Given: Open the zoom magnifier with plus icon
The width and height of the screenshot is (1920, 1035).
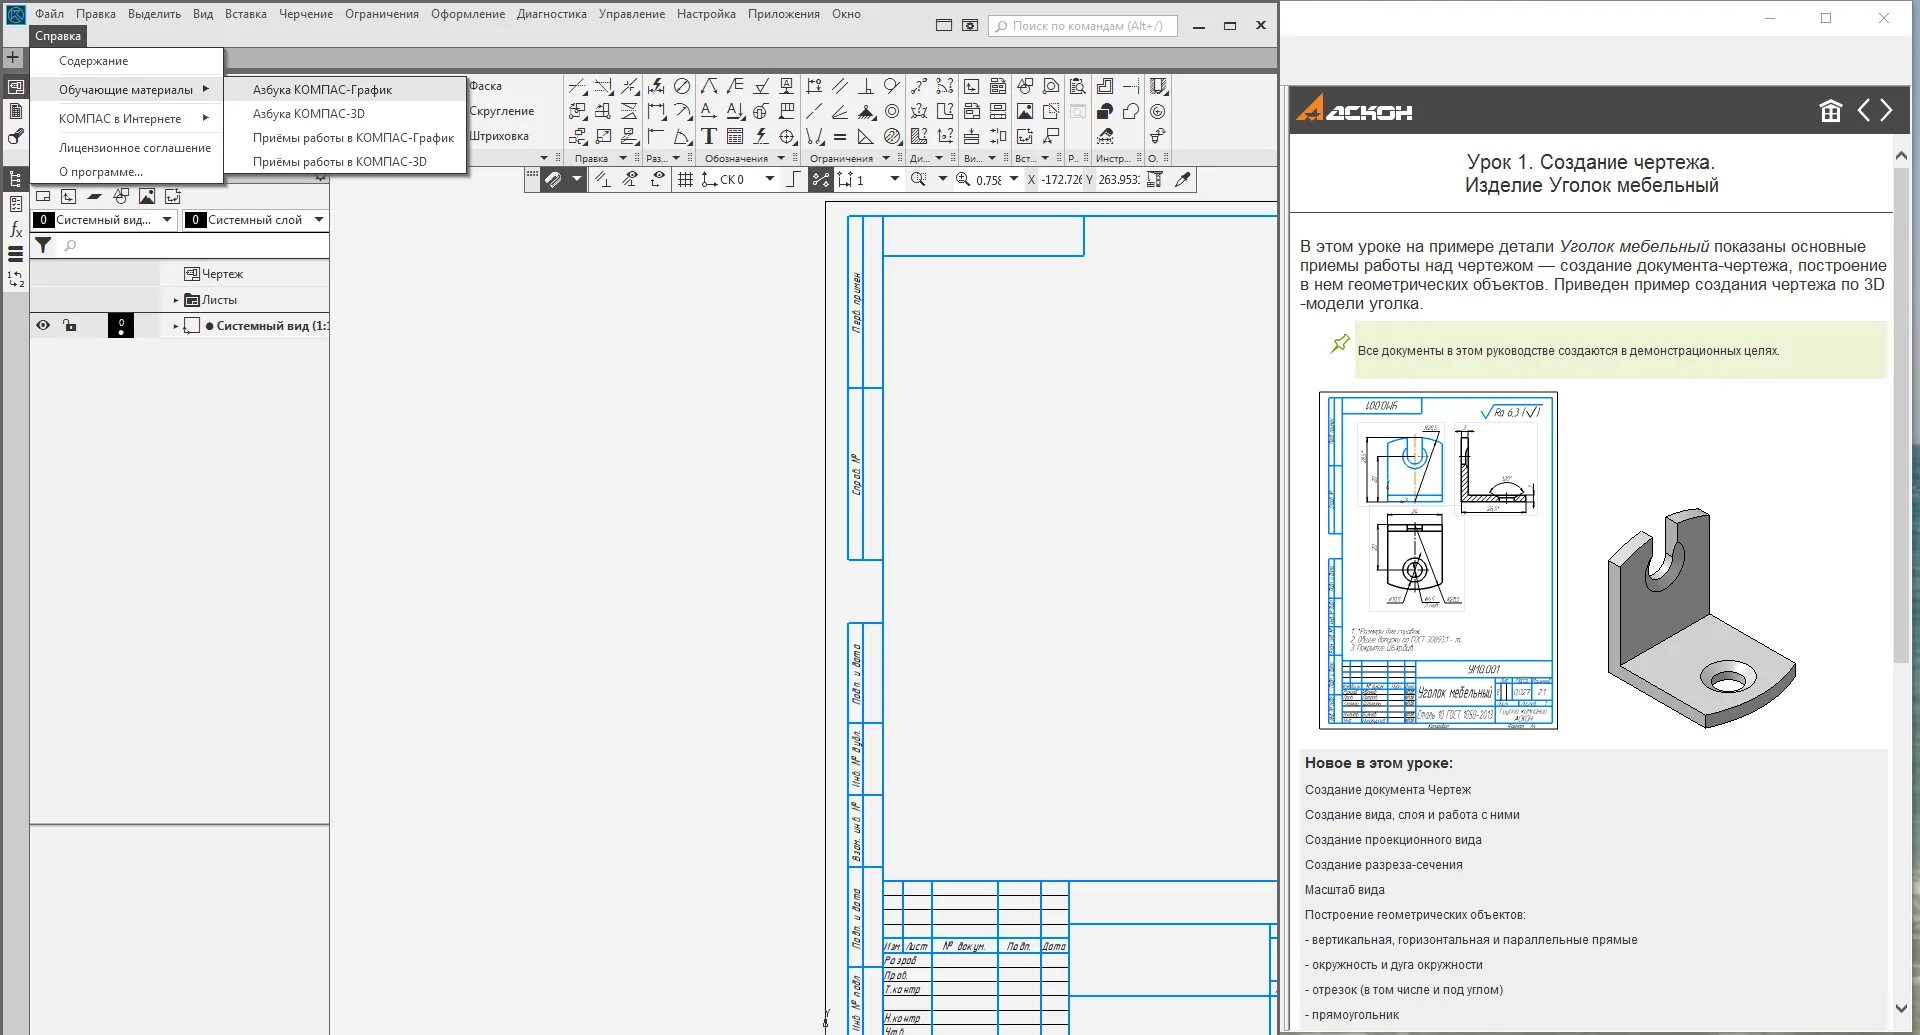Looking at the screenshot, I should click(x=963, y=180).
